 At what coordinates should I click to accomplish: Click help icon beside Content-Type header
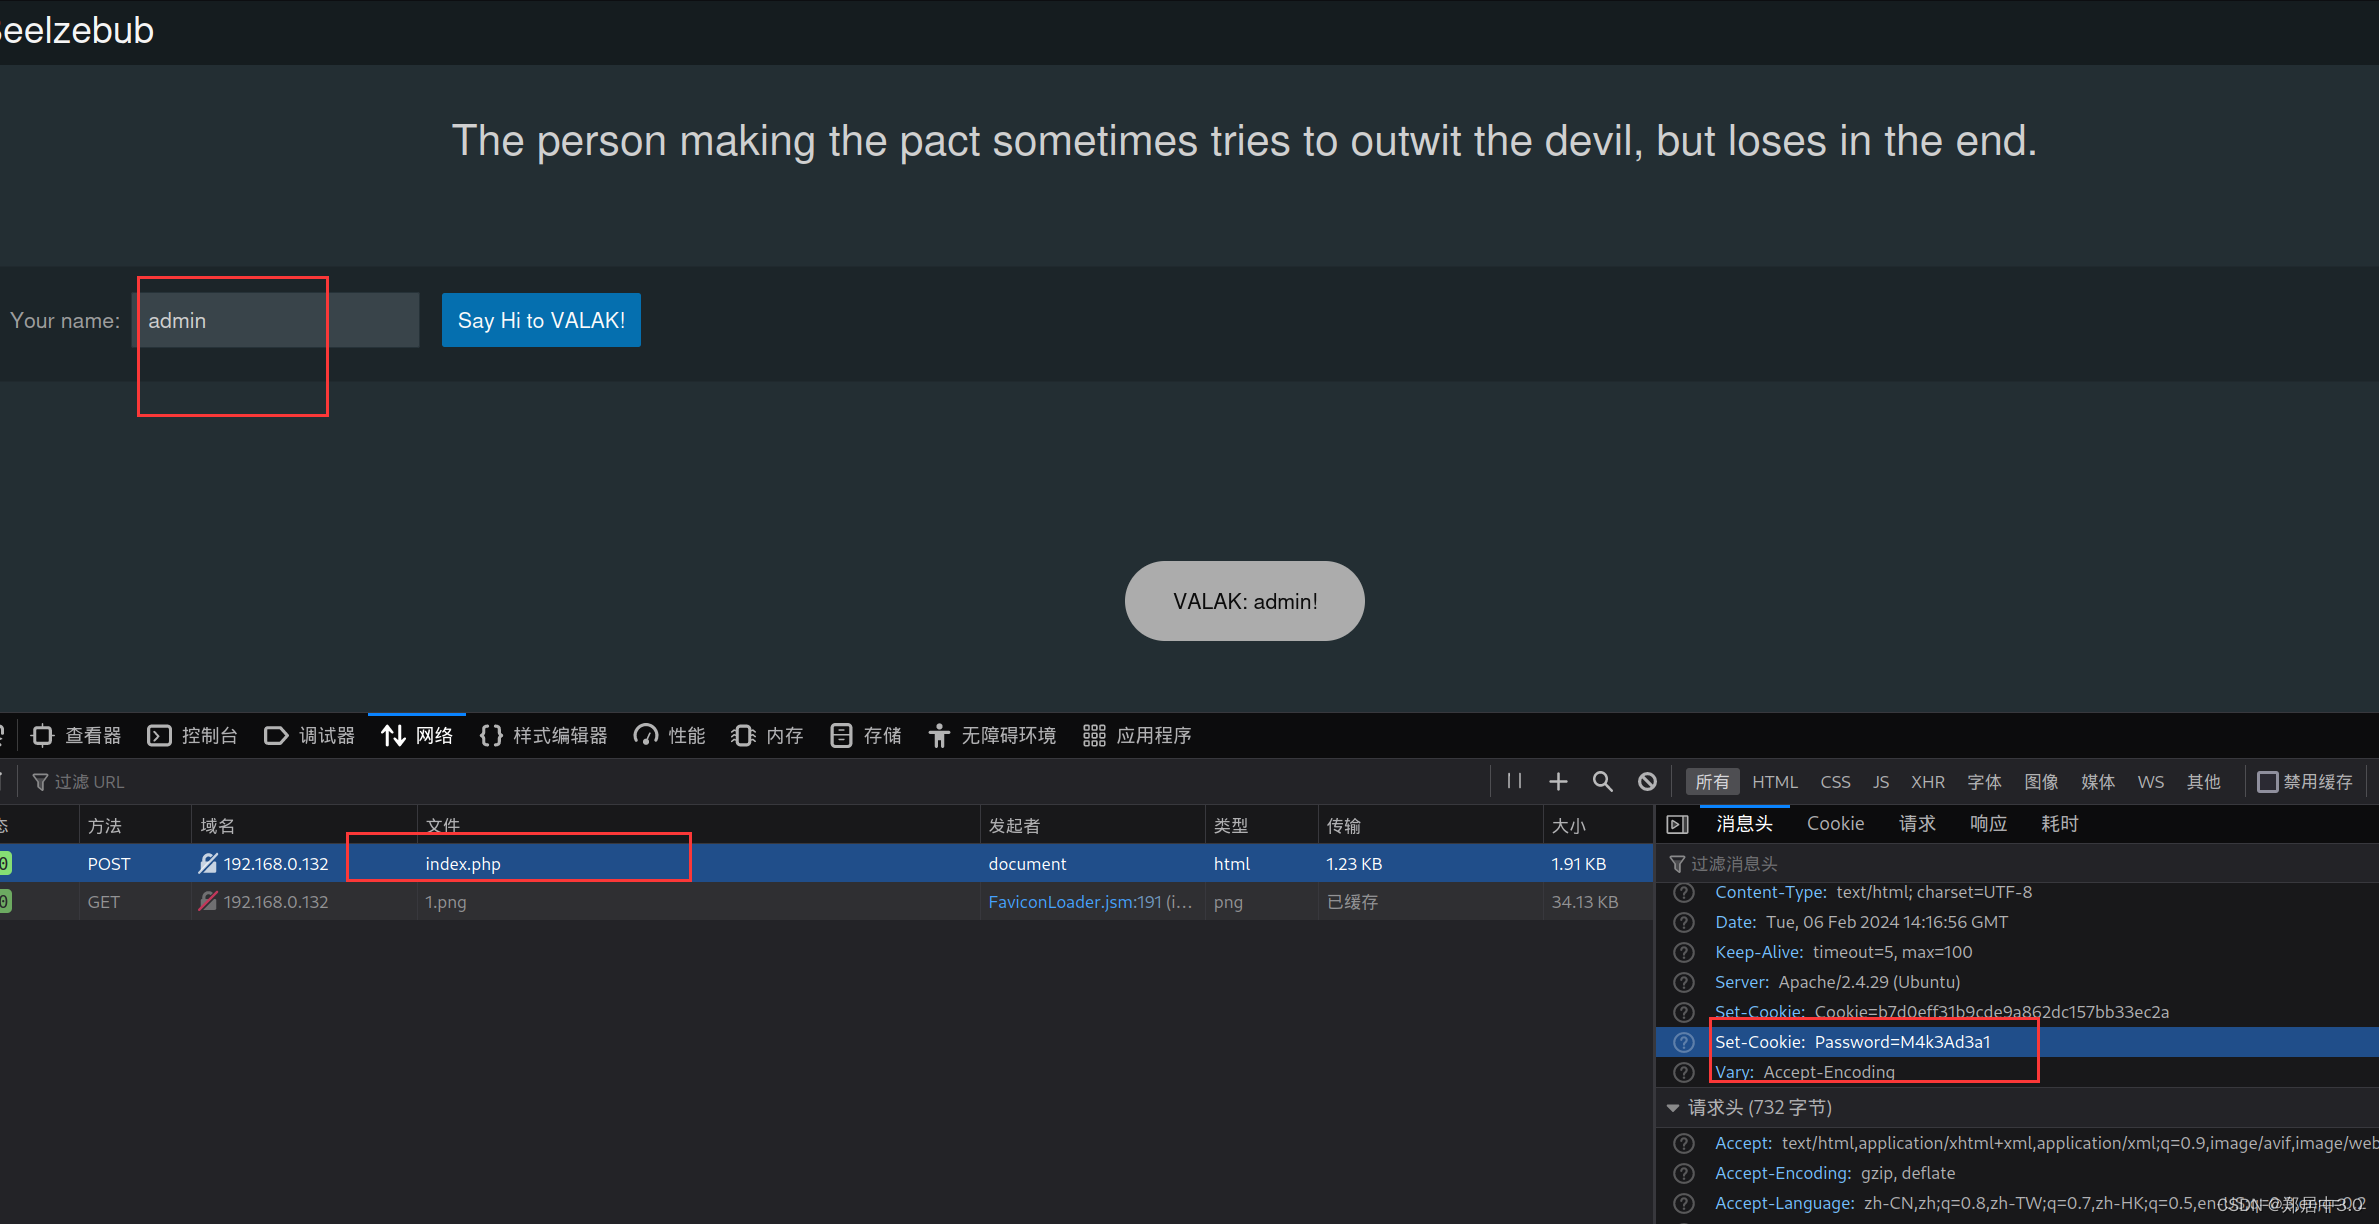pos(1685,893)
